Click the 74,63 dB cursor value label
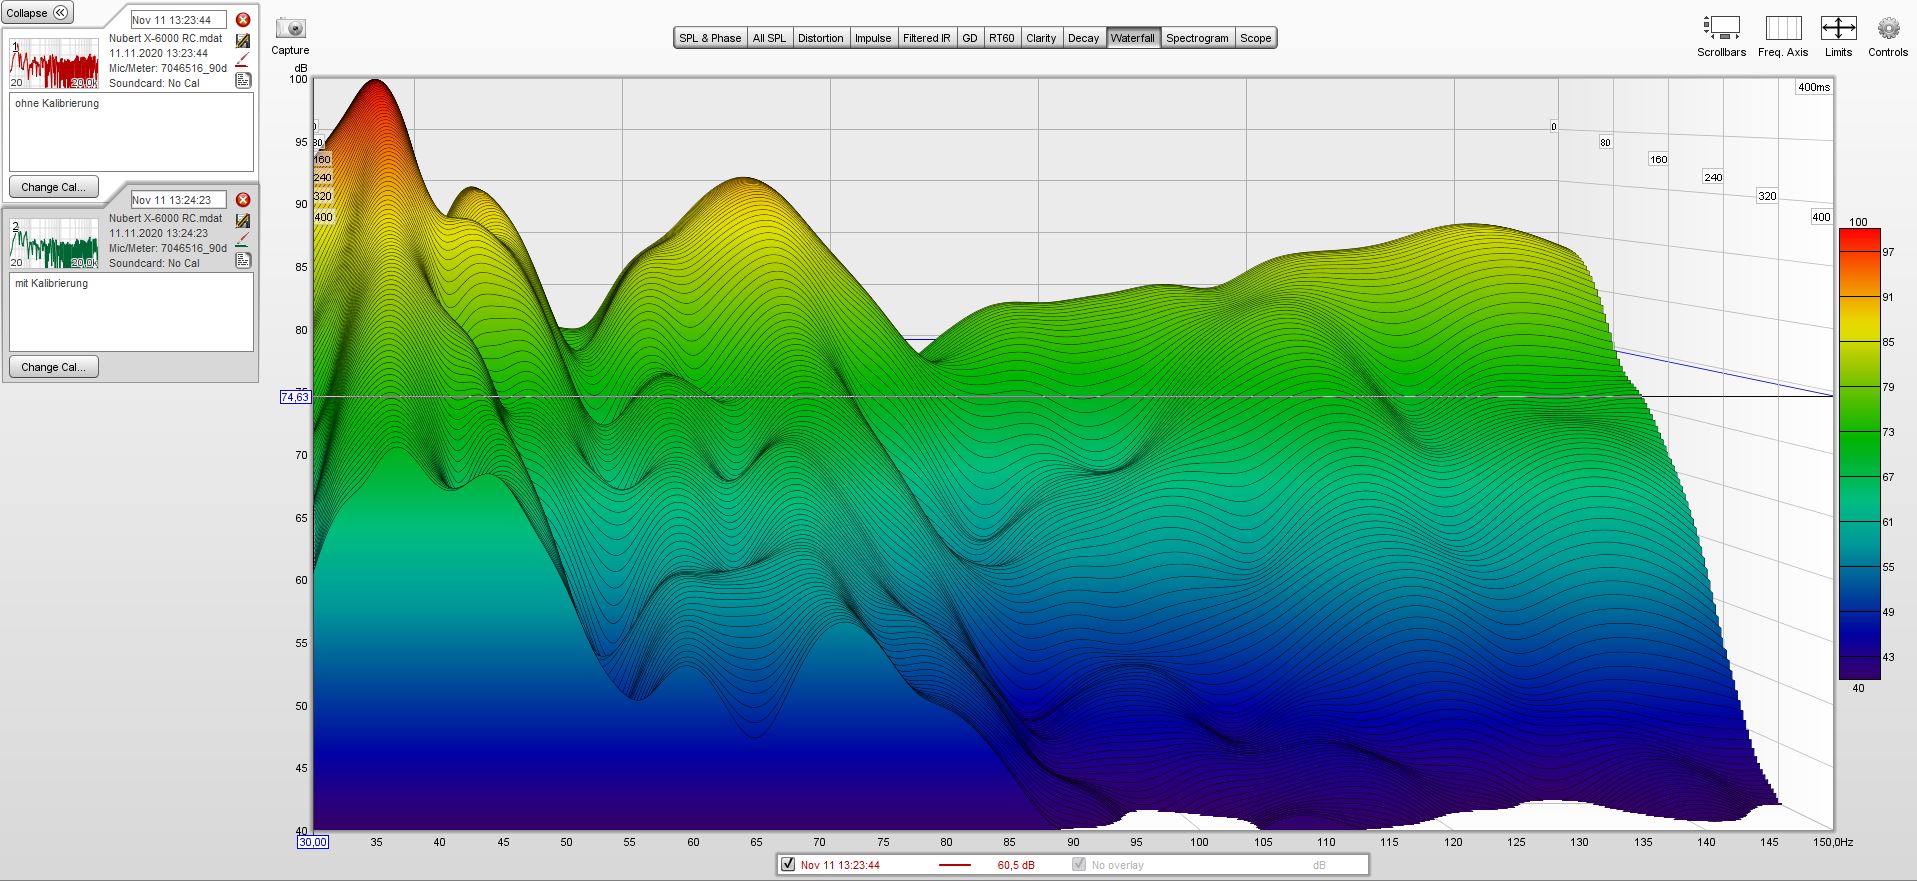Screen dimensions: 1917x881 (x=295, y=397)
